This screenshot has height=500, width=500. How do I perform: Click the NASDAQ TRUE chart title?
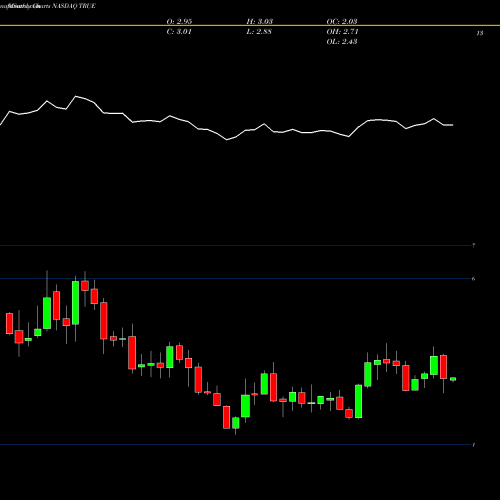tap(74, 6)
